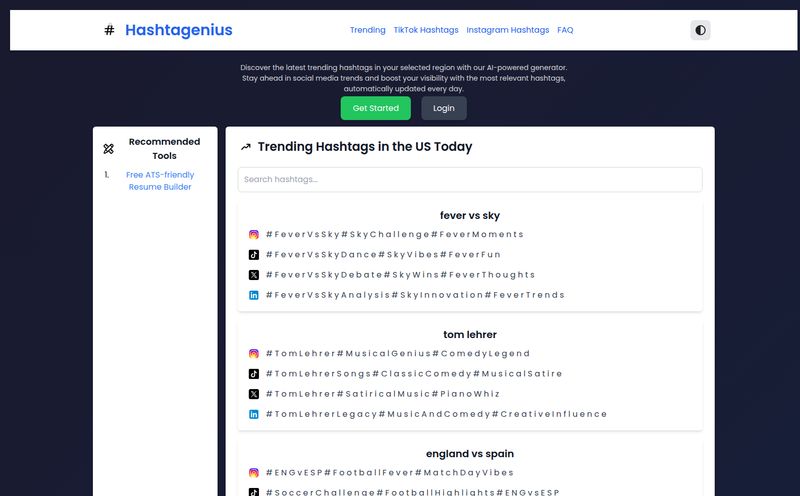Click Trending Hashtags in the US Today heading
Image resolution: width=800 pixels, height=496 pixels.
pos(365,147)
